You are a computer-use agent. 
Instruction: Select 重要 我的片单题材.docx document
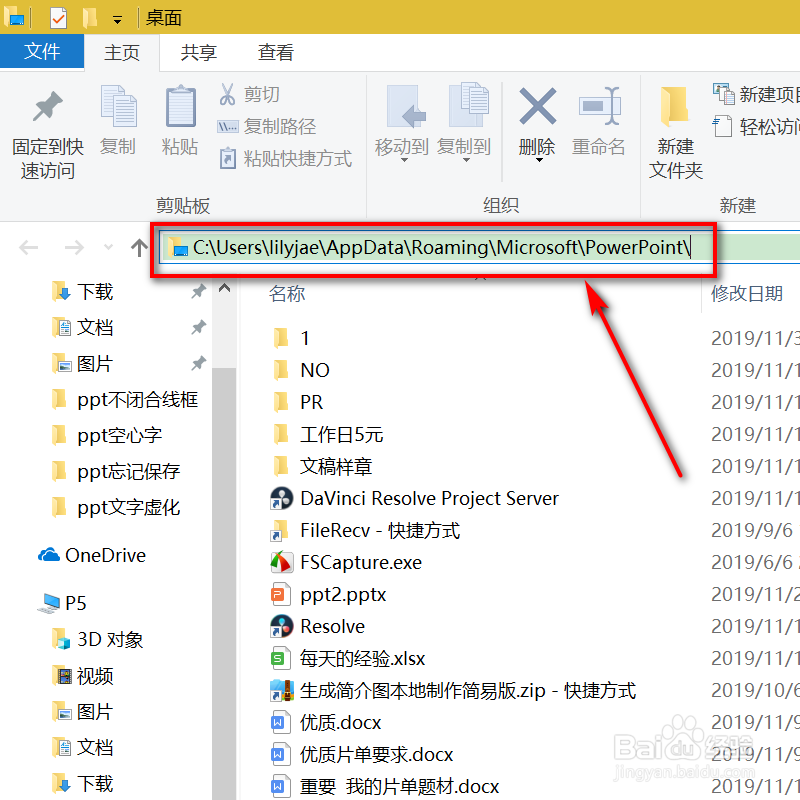tap(385, 786)
